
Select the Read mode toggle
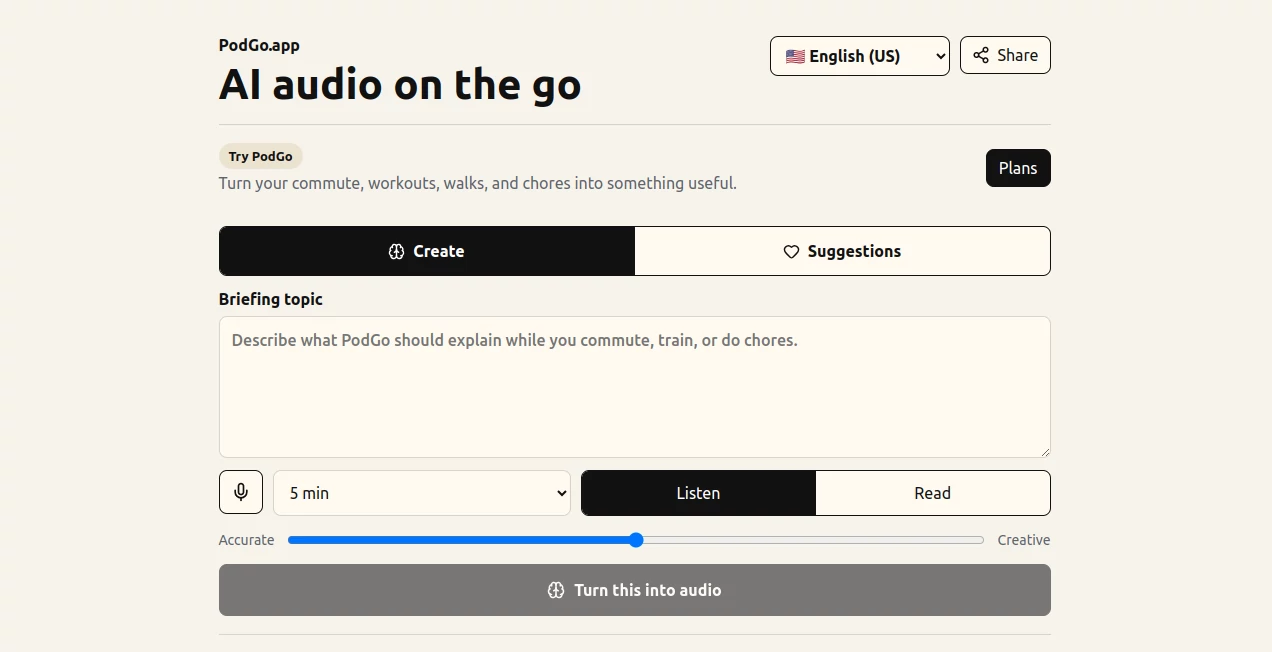(x=932, y=493)
